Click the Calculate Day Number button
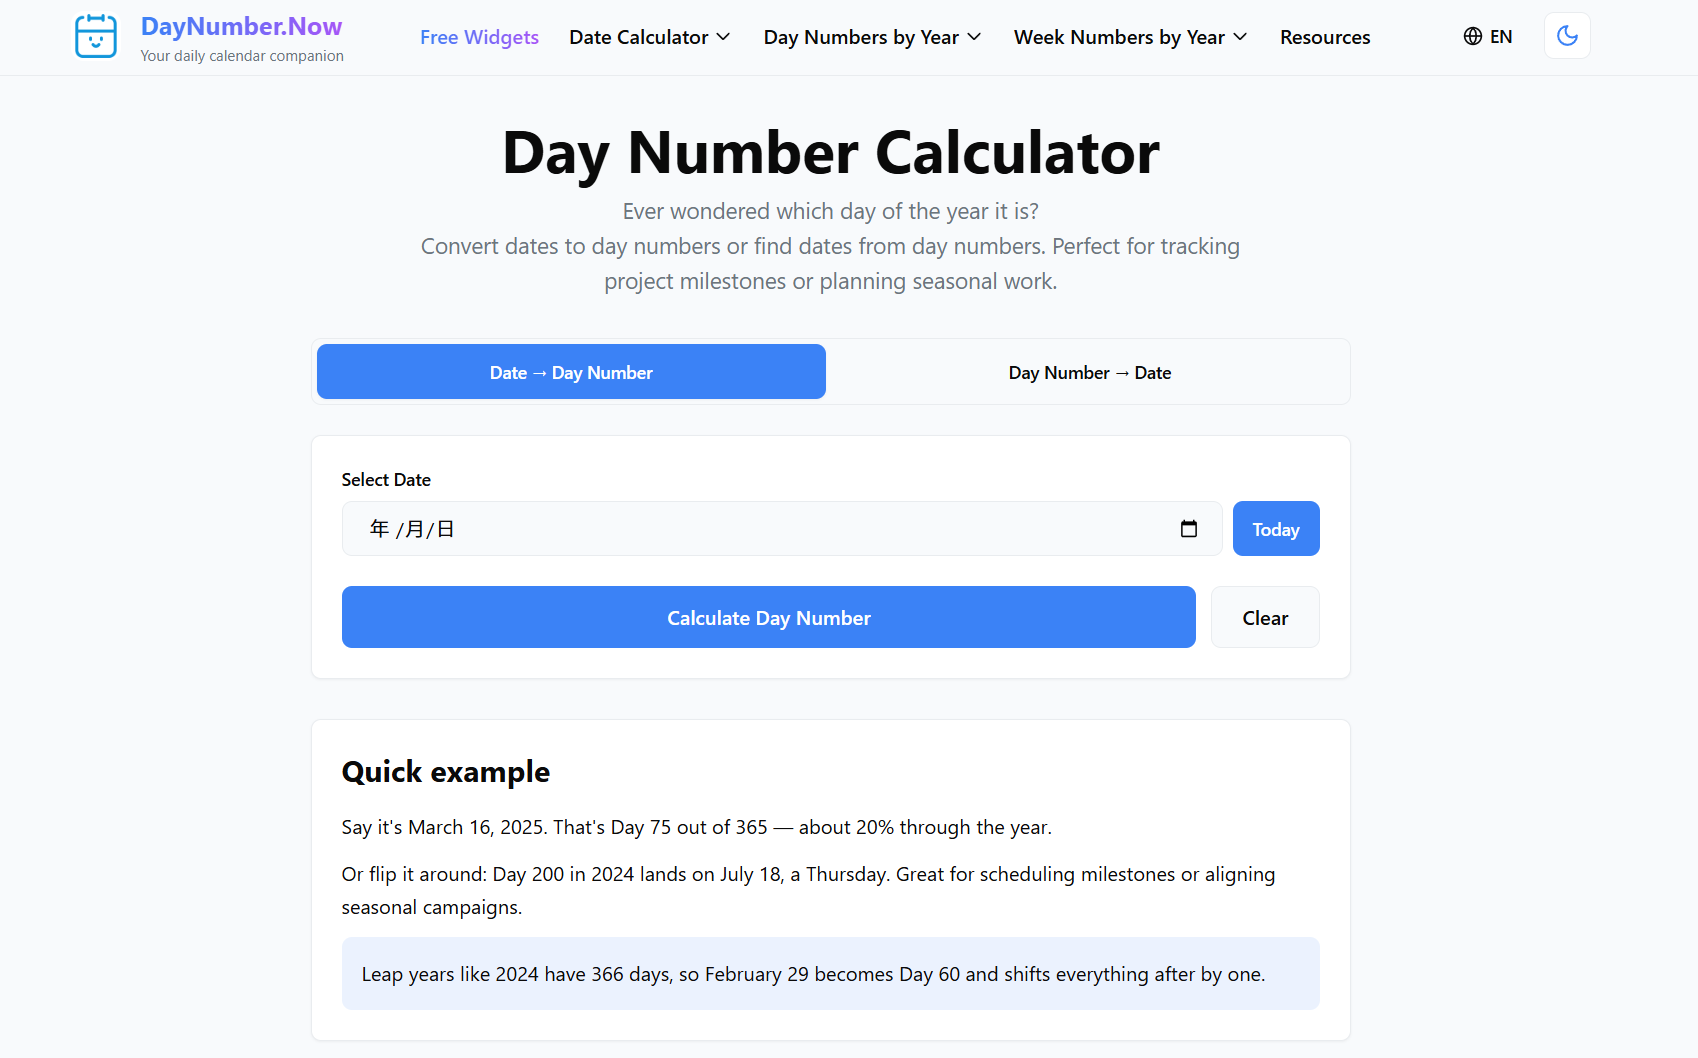This screenshot has height=1058, width=1698. click(x=768, y=618)
